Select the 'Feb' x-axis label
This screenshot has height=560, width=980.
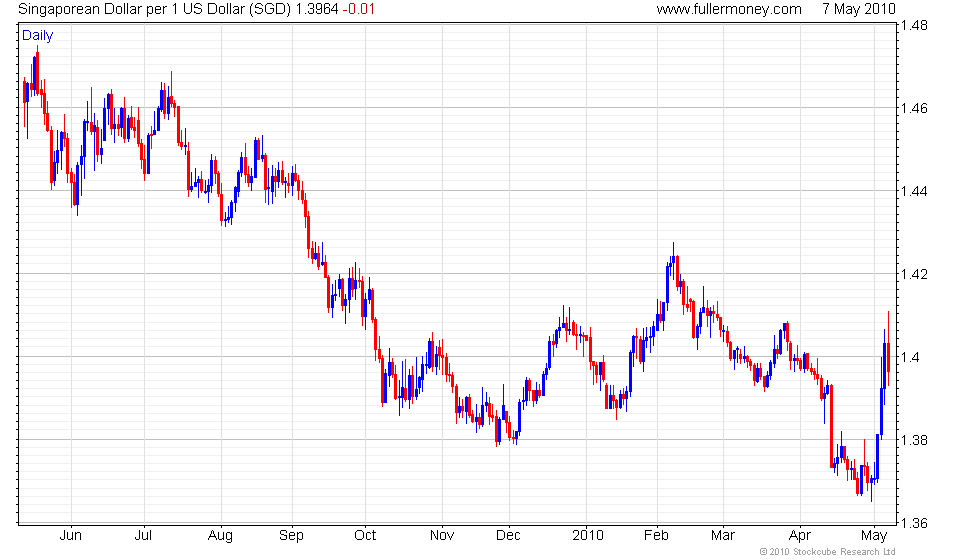coord(656,536)
